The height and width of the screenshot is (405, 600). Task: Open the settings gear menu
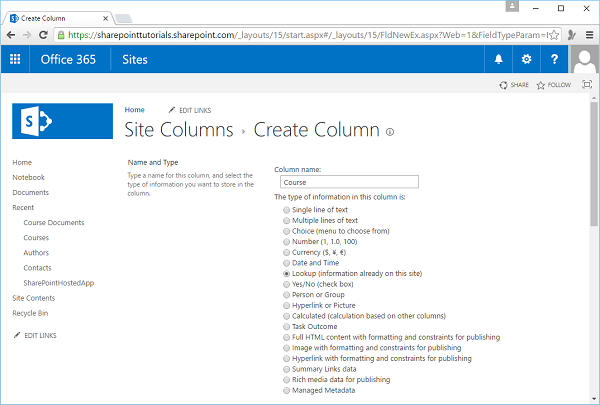(527, 59)
